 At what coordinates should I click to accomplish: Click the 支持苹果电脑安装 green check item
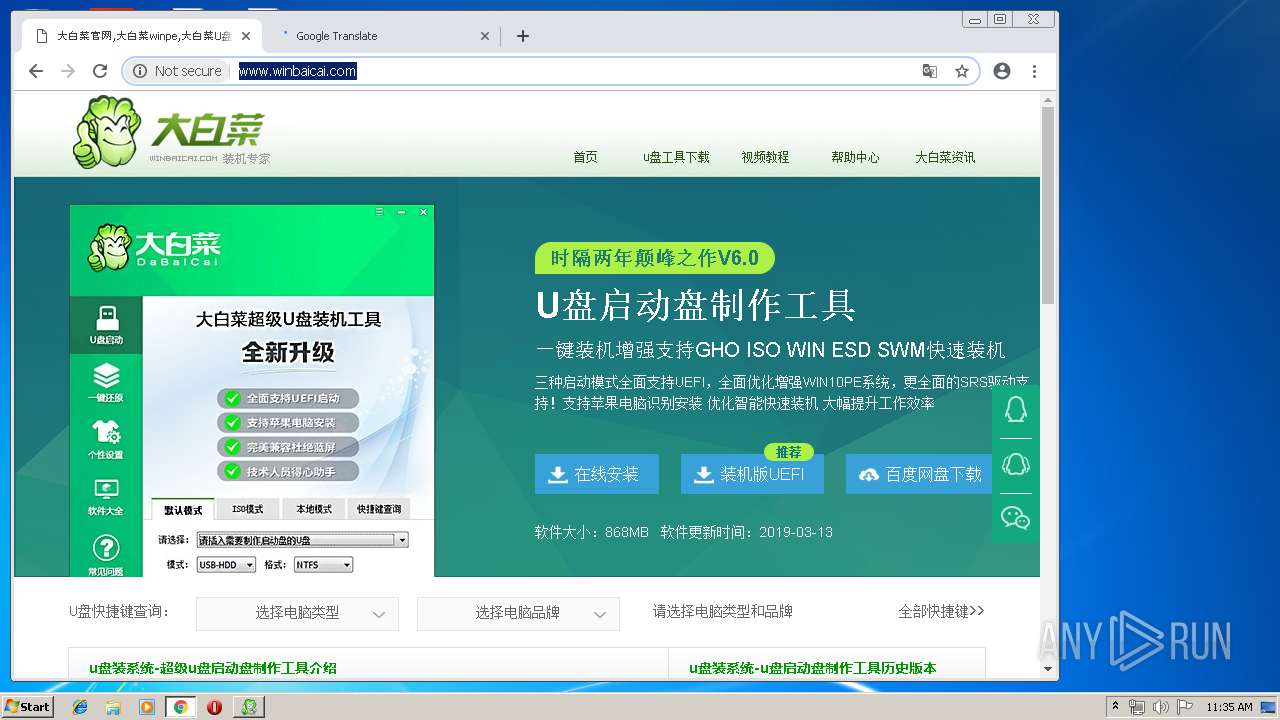pyautogui.click(x=290, y=422)
